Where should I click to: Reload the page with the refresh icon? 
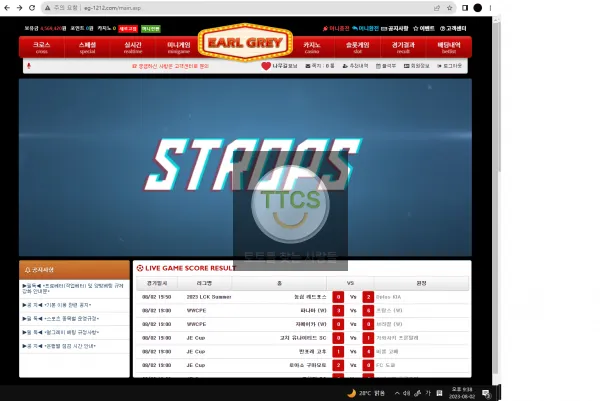coord(32,8)
